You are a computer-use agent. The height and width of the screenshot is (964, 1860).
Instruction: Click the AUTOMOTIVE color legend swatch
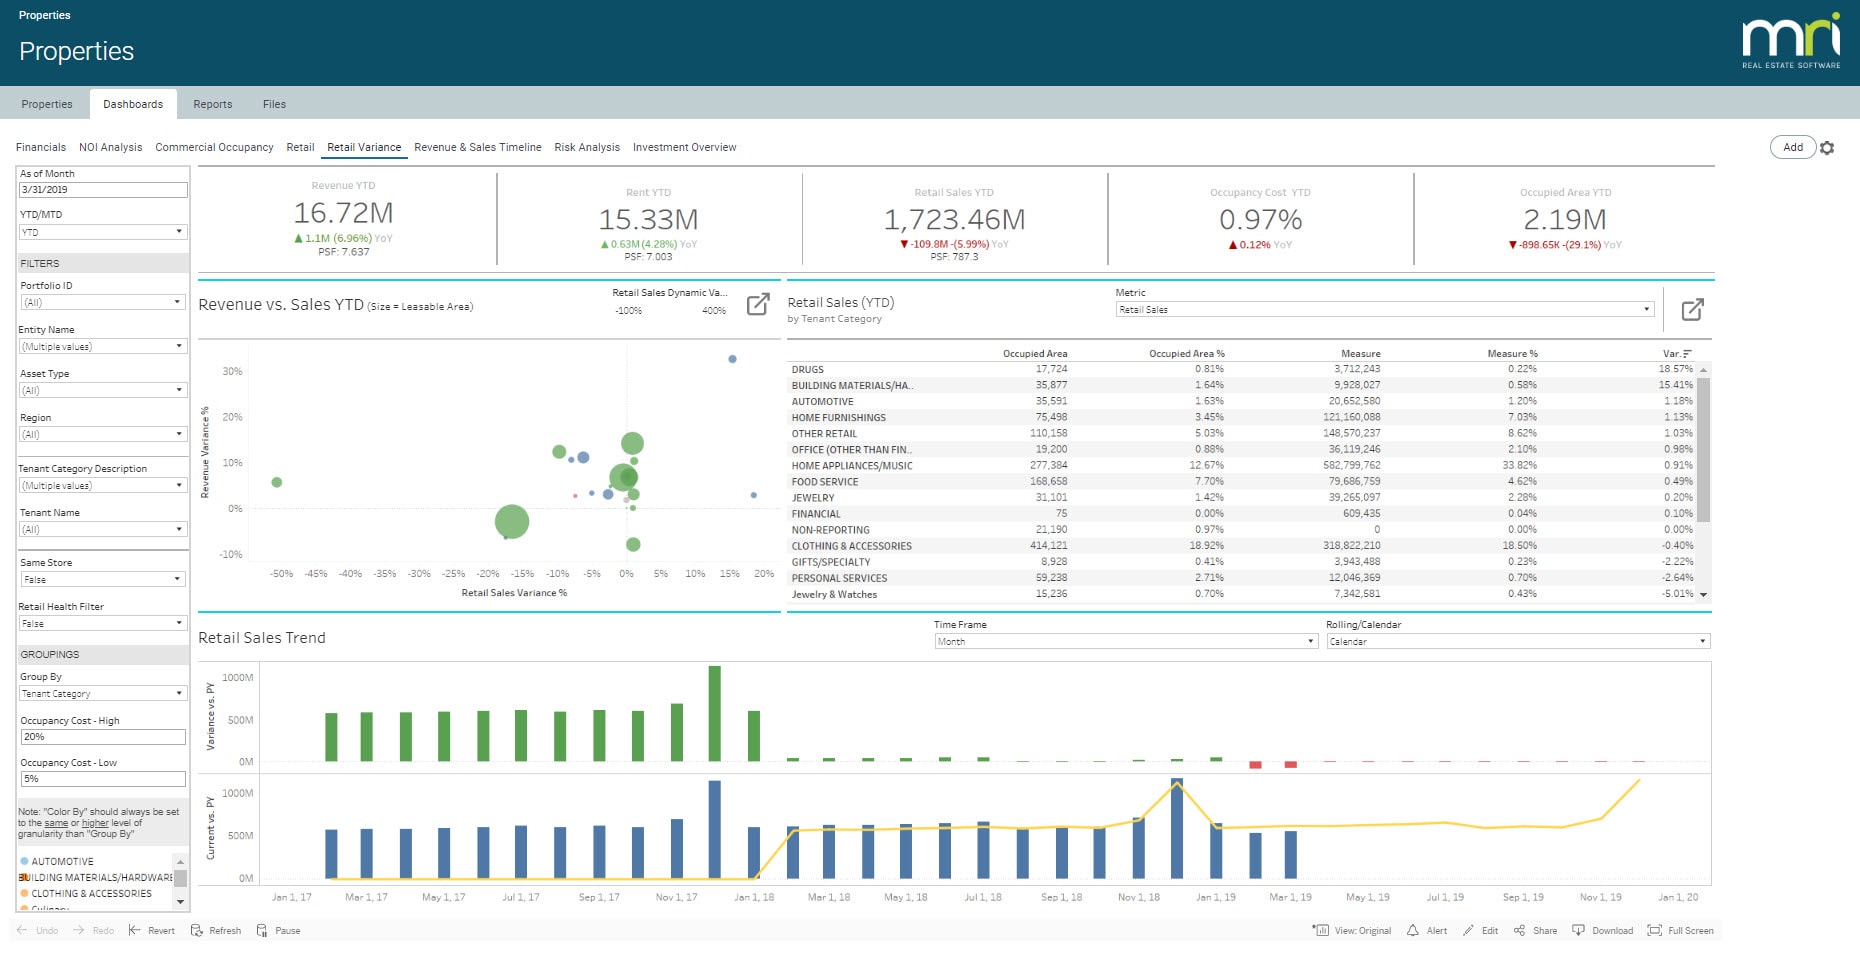pyautogui.click(x=23, y=861)
